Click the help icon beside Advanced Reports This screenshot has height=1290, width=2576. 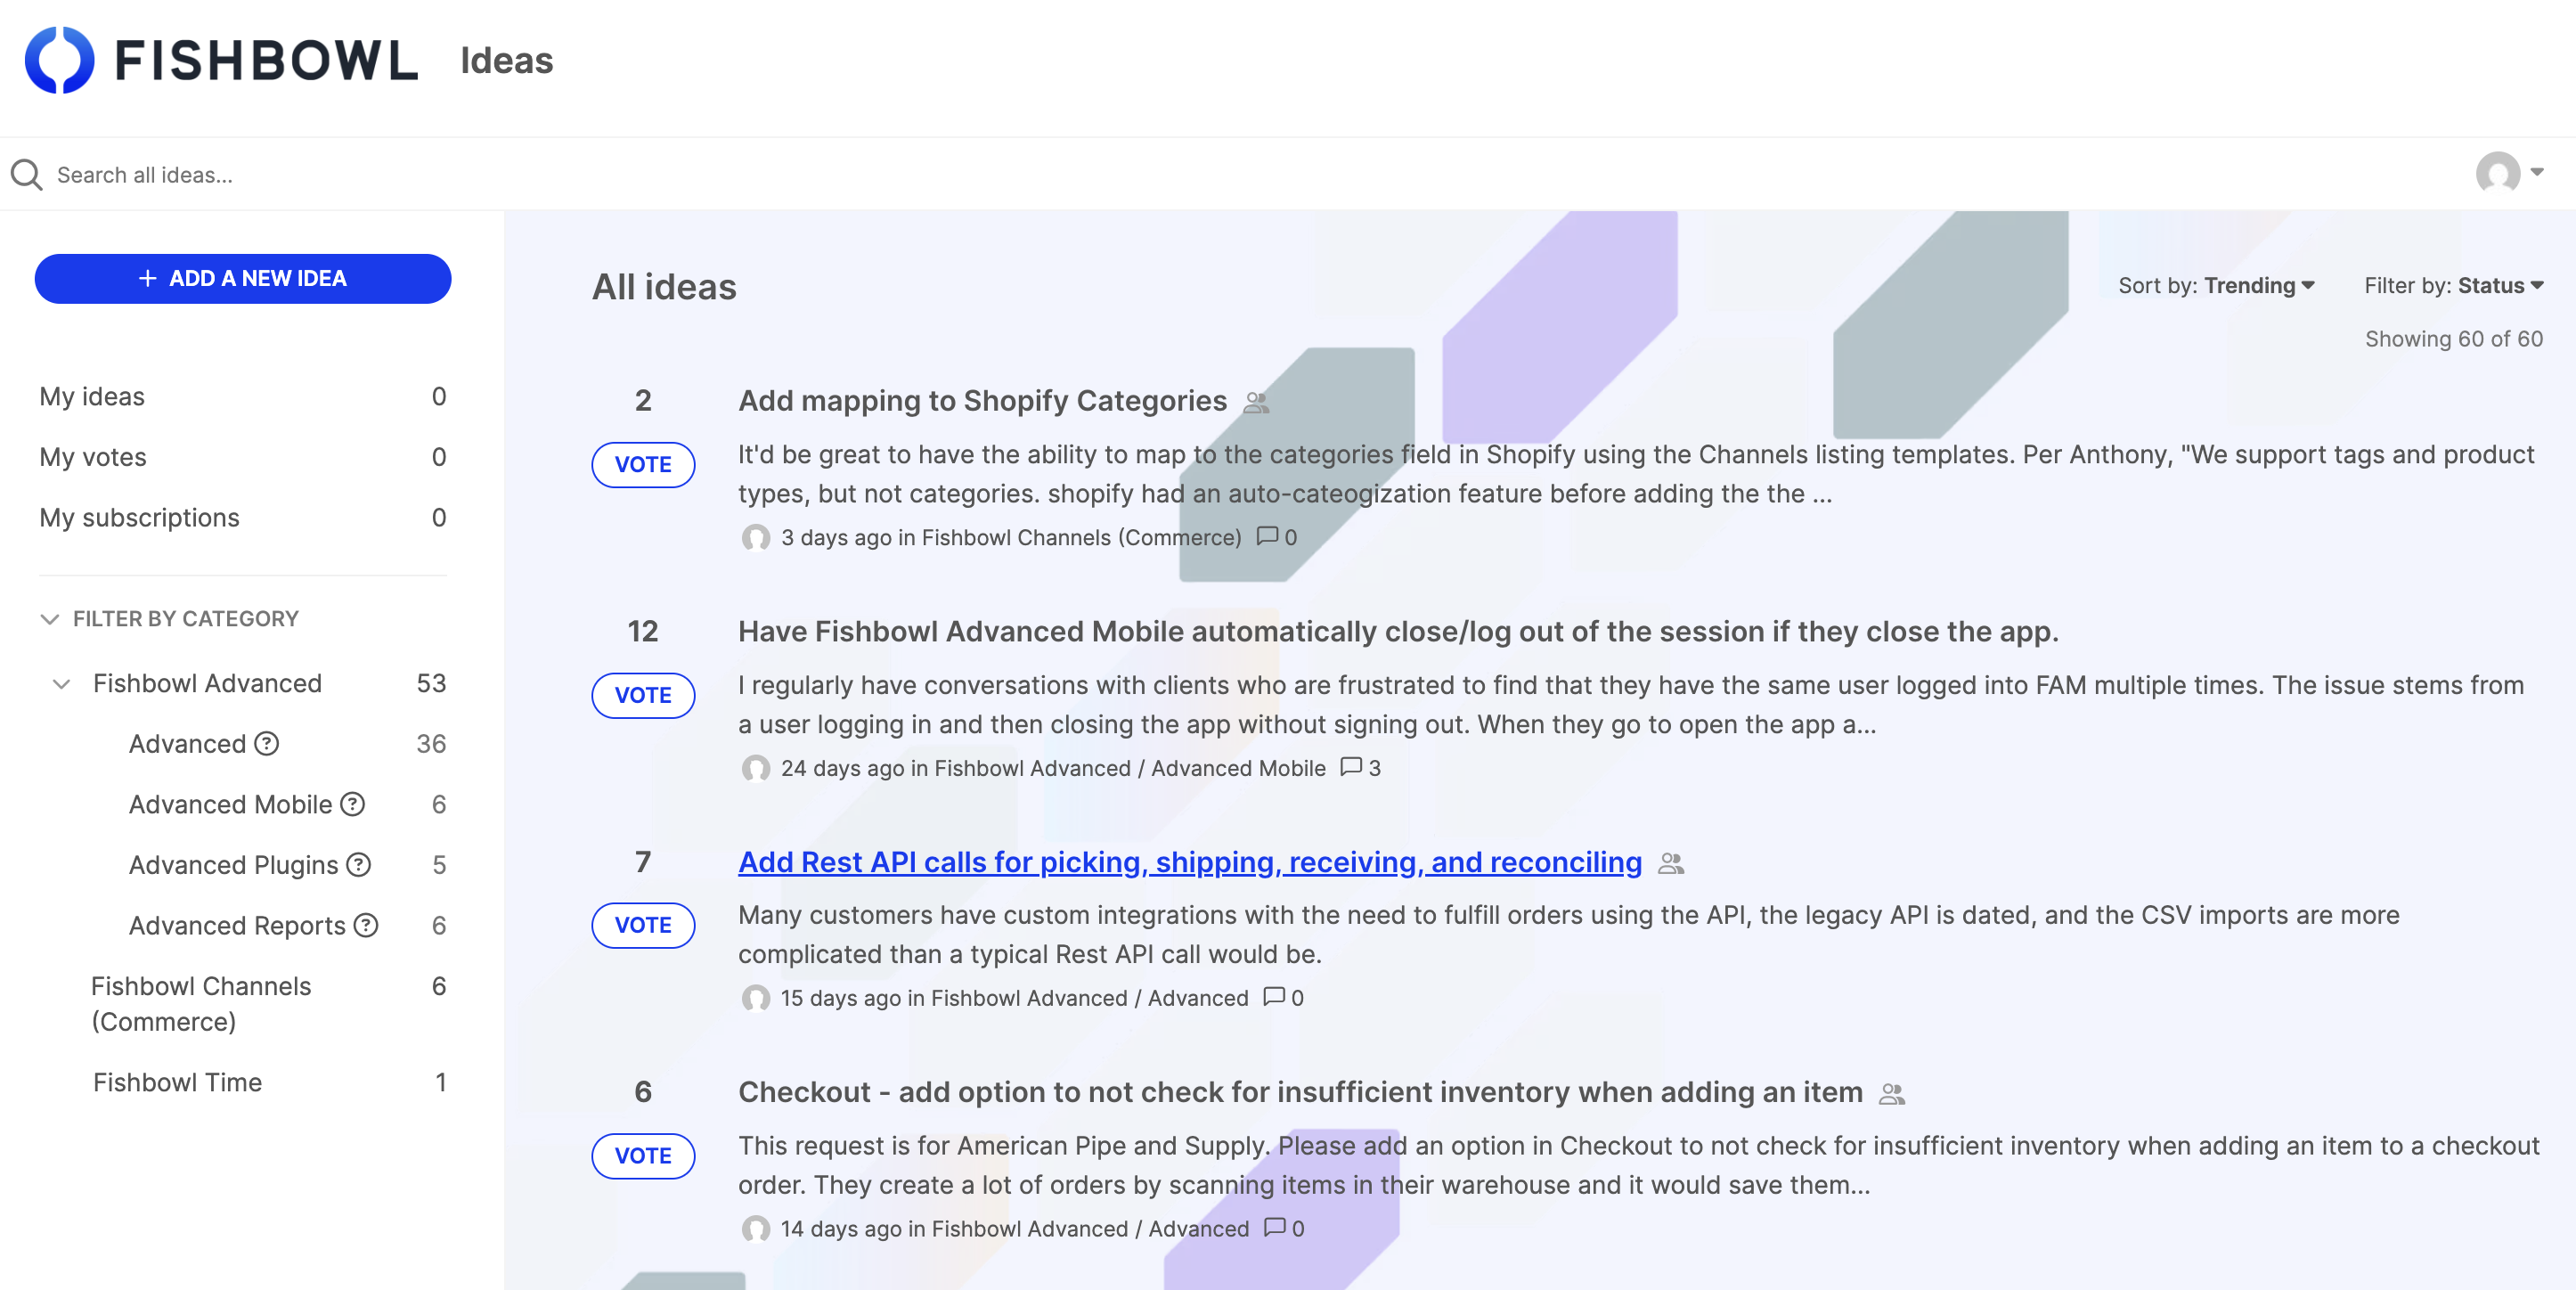coord(367,925)
